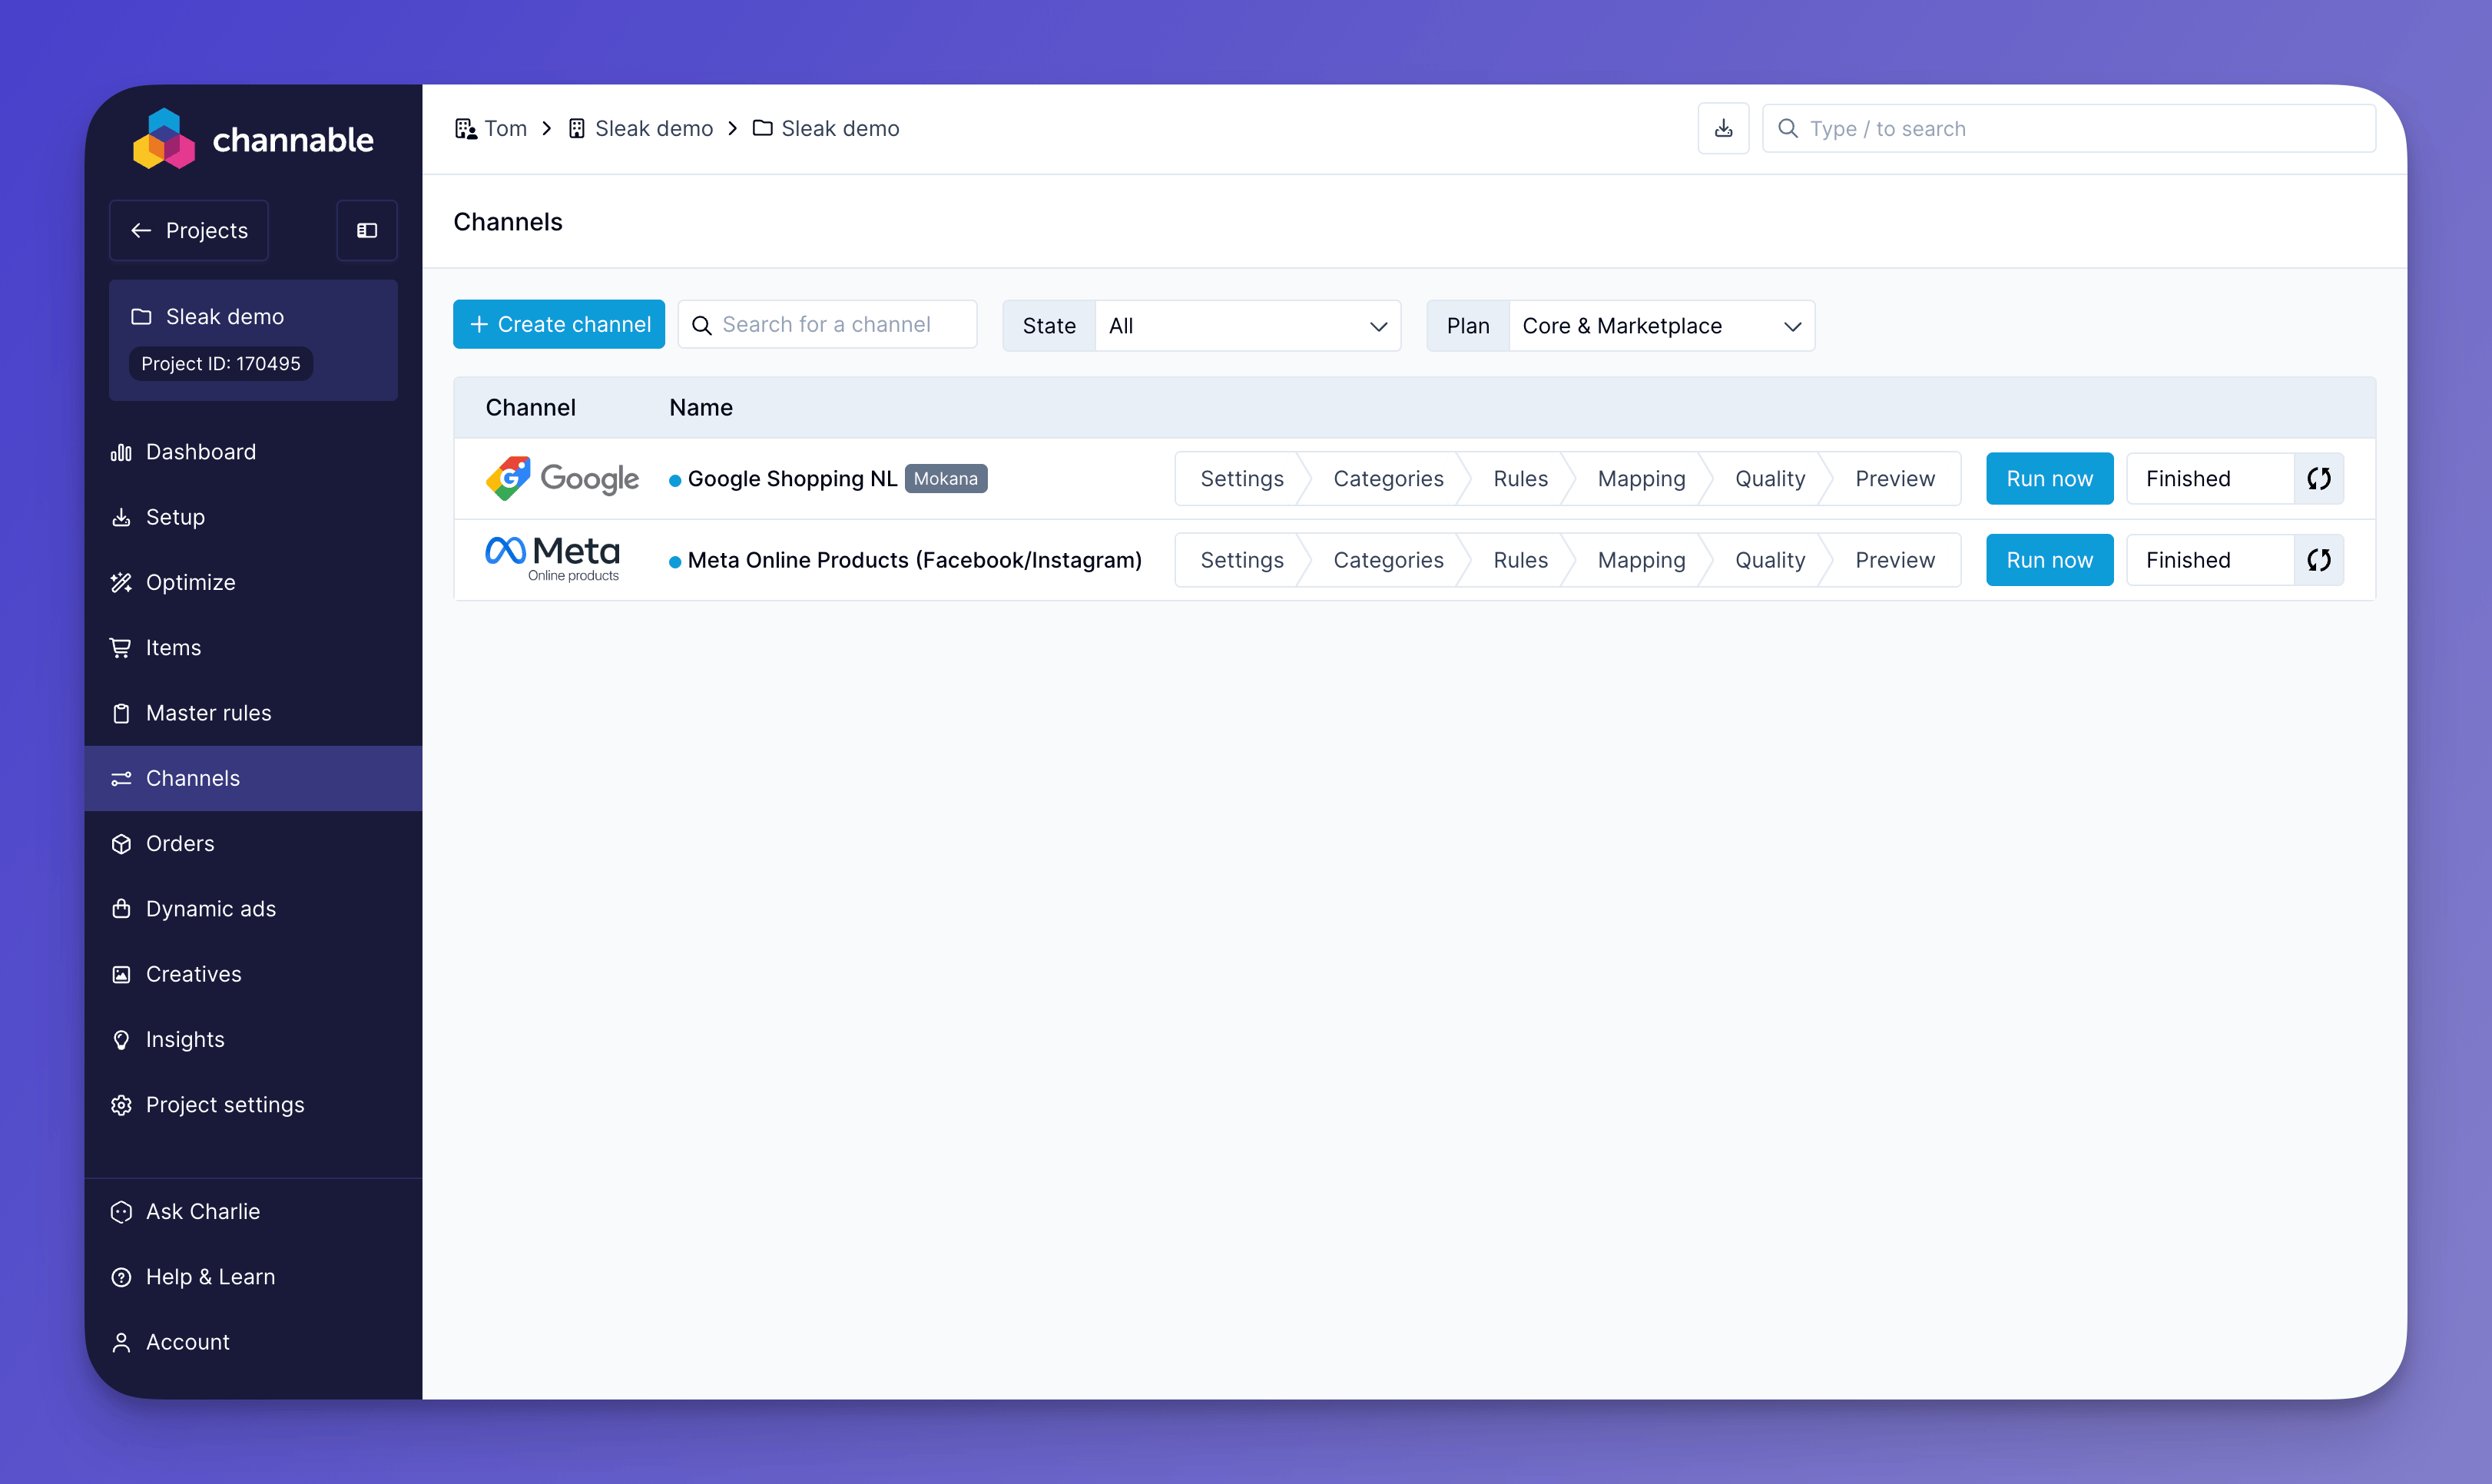Screen dimensions: 2492x1484
Task: Refresh status of Google Shopping NL
Action: [x=2318, y=478]
